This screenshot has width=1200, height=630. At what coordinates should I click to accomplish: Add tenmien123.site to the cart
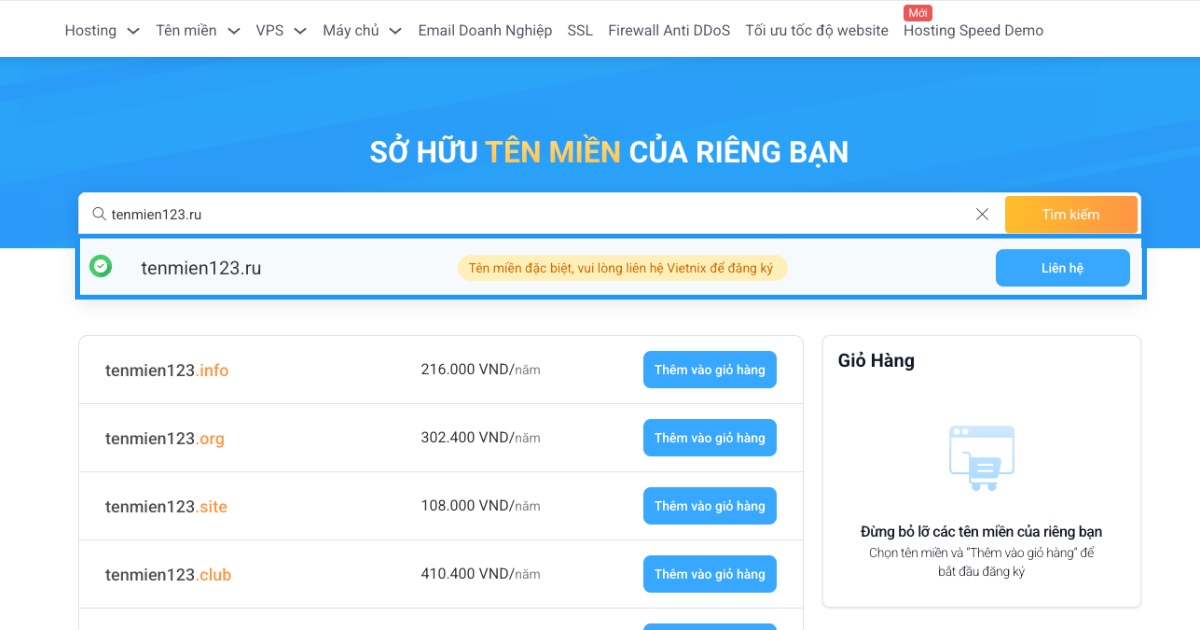tap(710, 505)
